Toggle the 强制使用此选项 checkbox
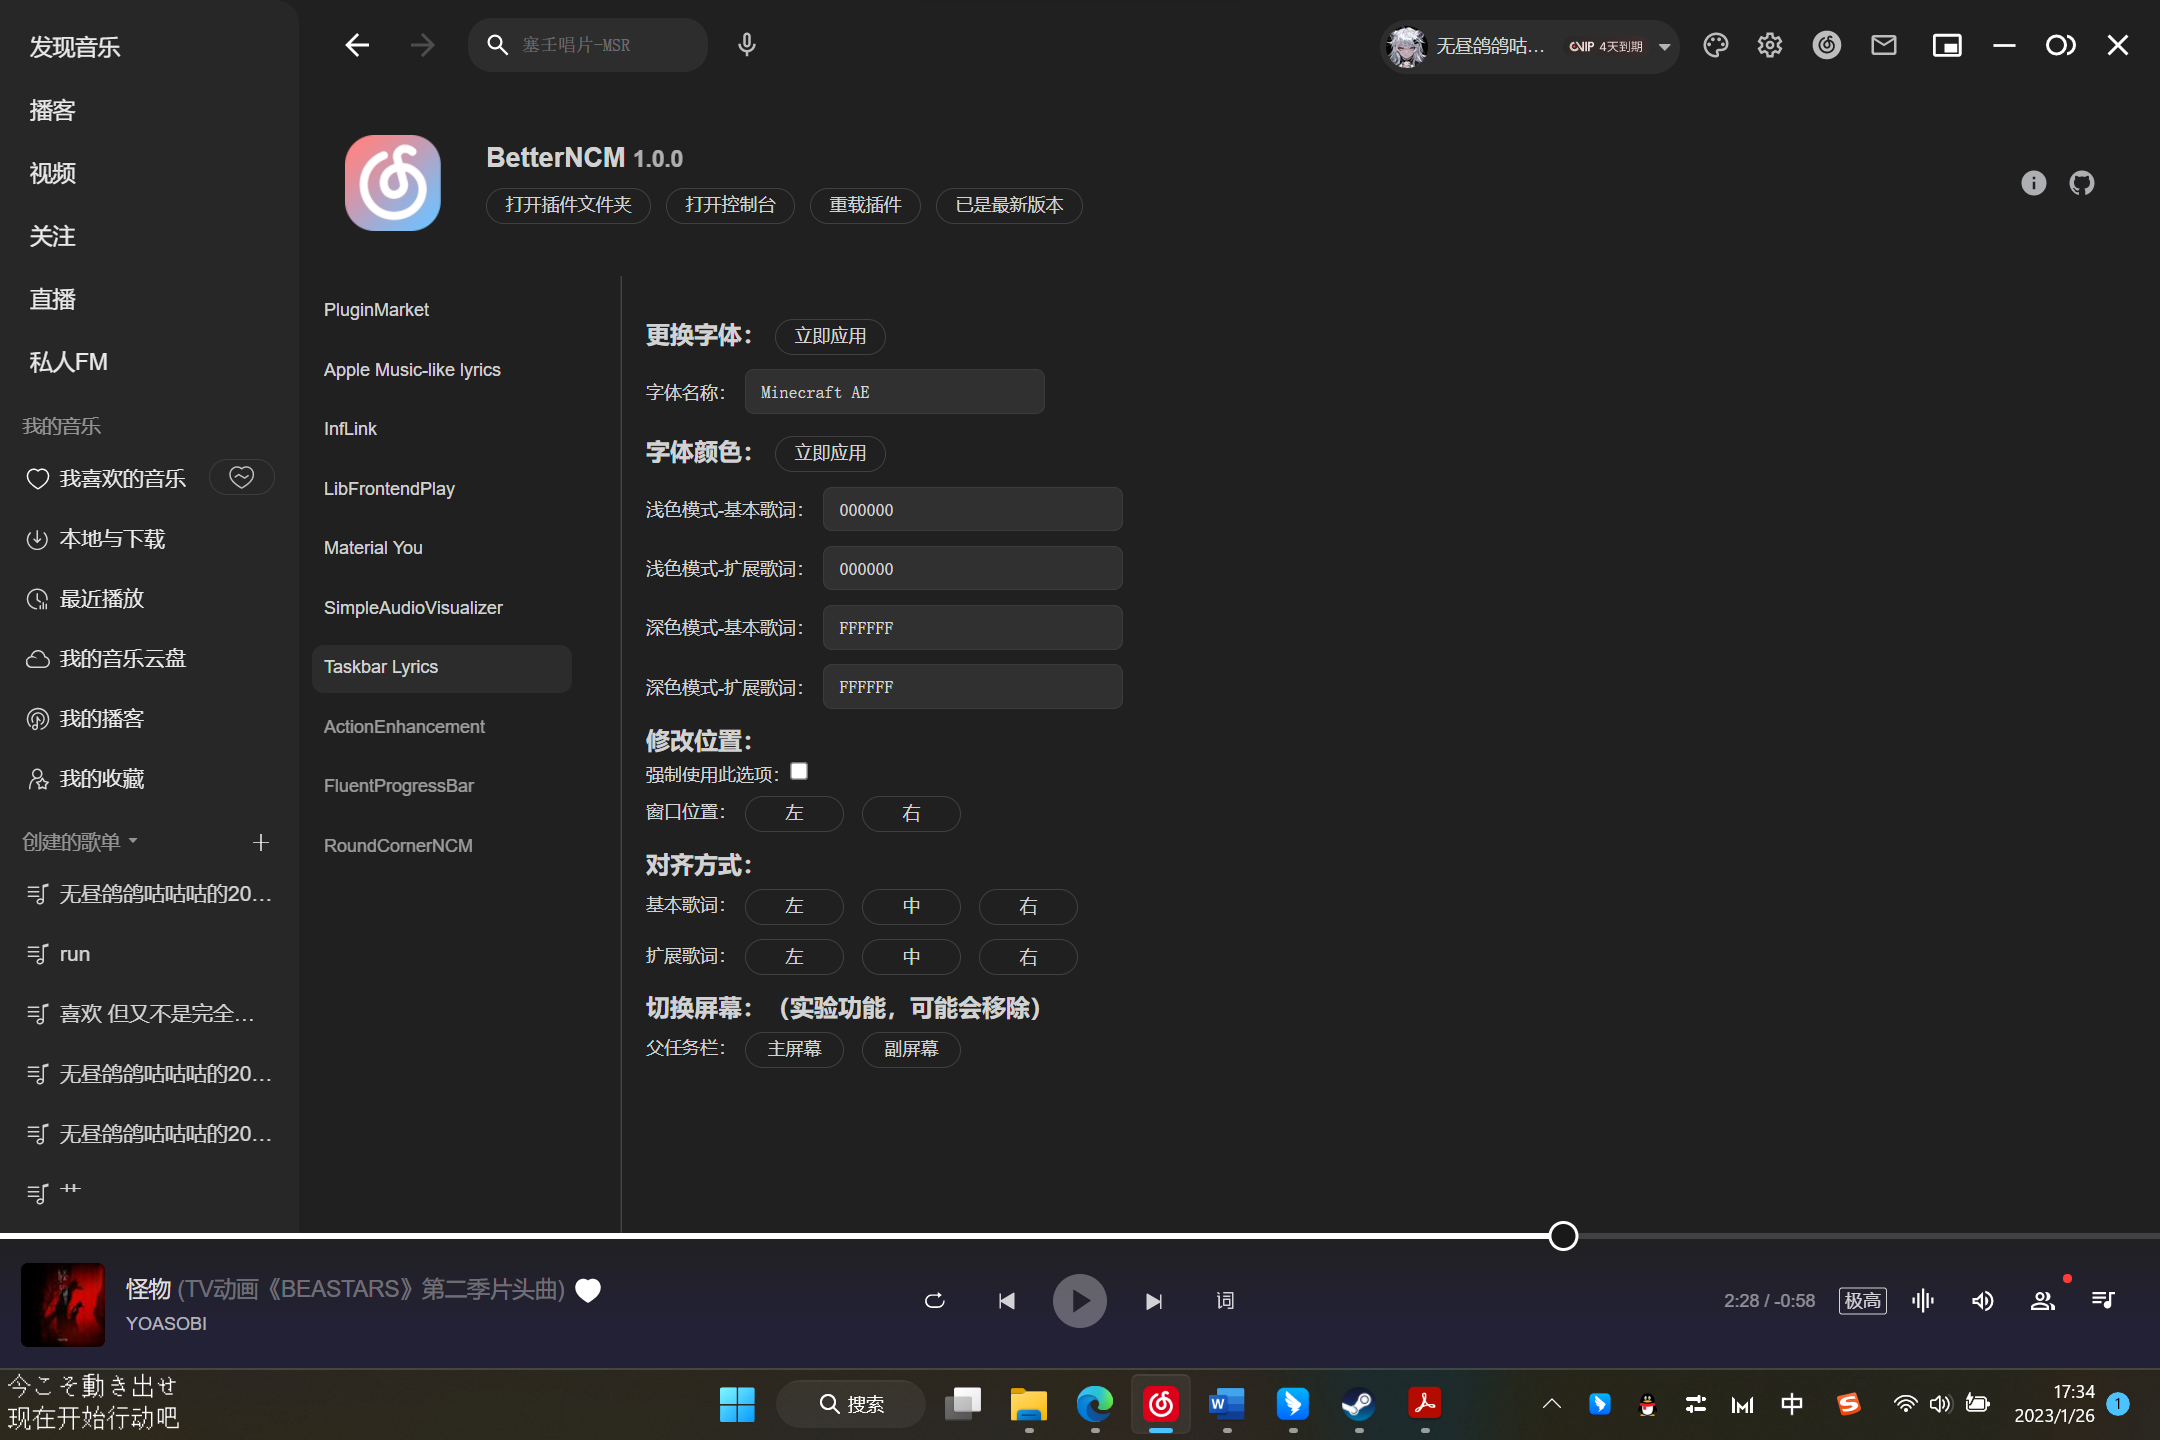Screen dimensions: 2160x1440 pyautogui.click(x=799, y=771)
